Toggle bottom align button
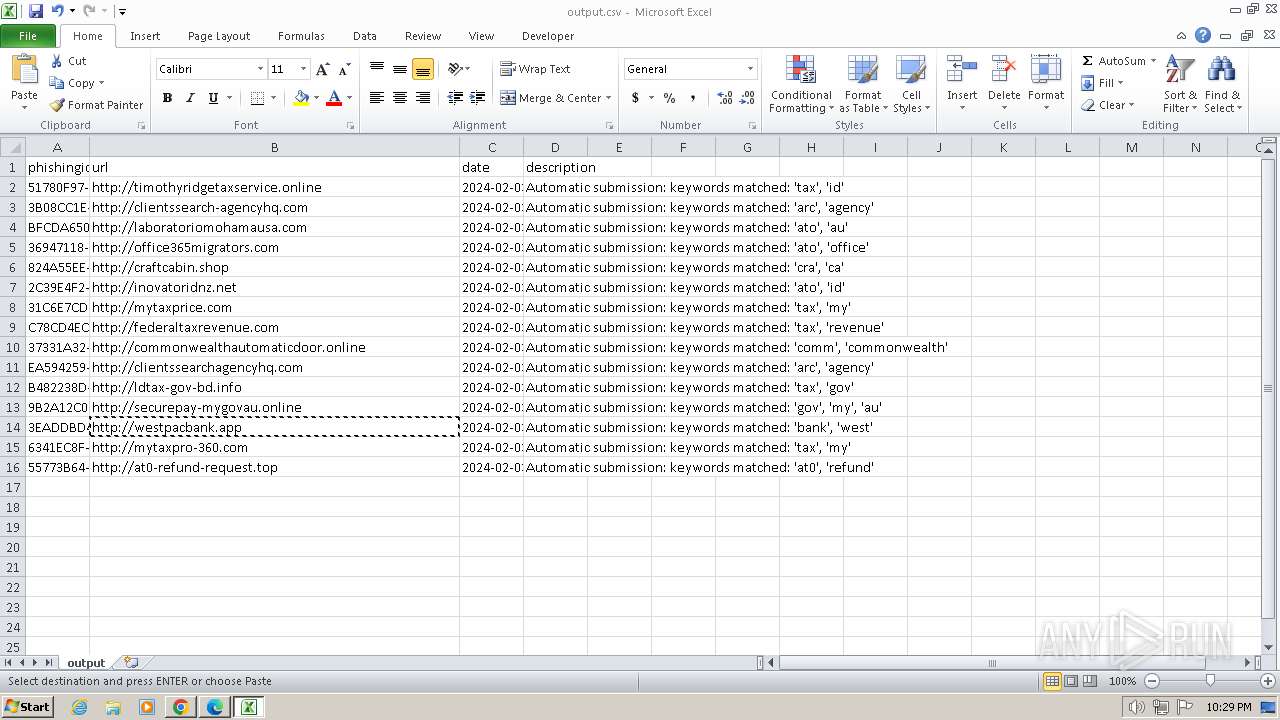Image resolution: width=1280 pixels, height=720 pixels. [423, 69]
